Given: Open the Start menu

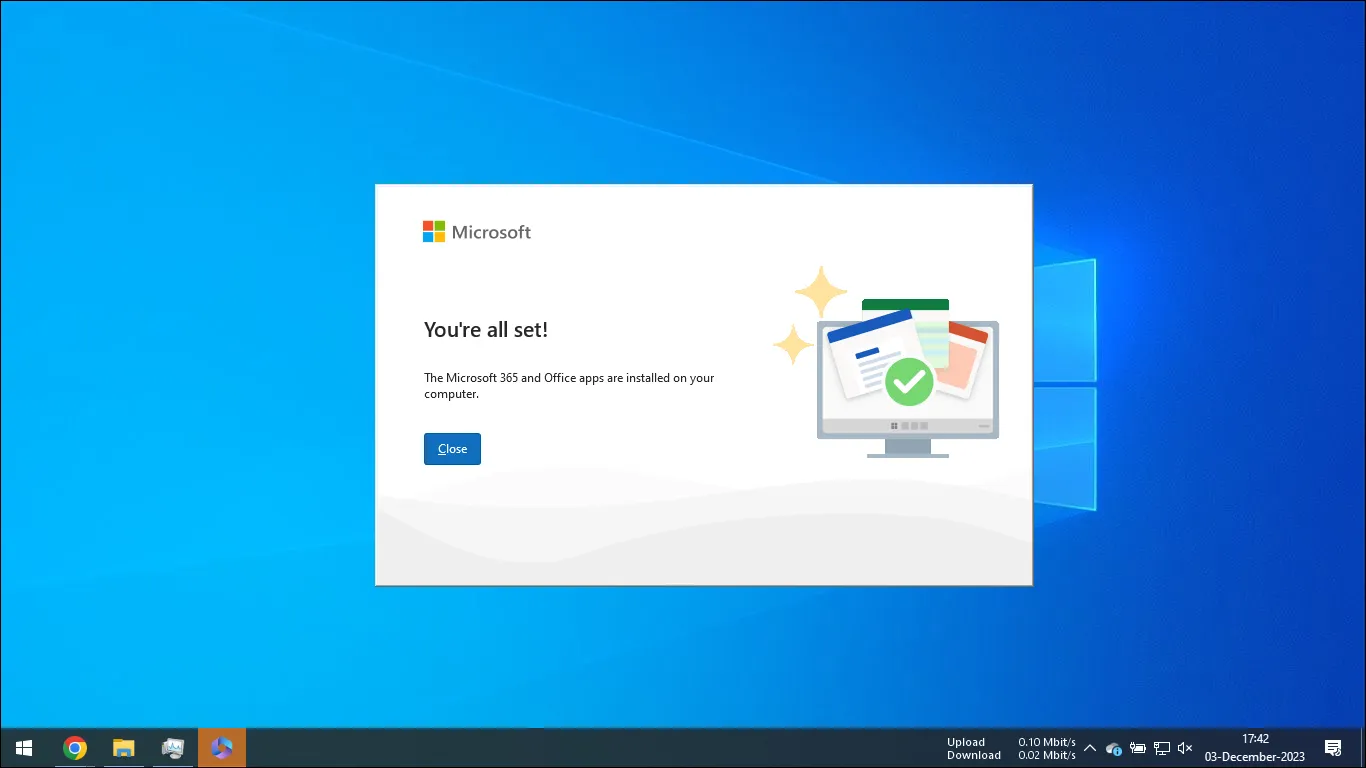Looking at the screenshot, I should tap(24, 747).
